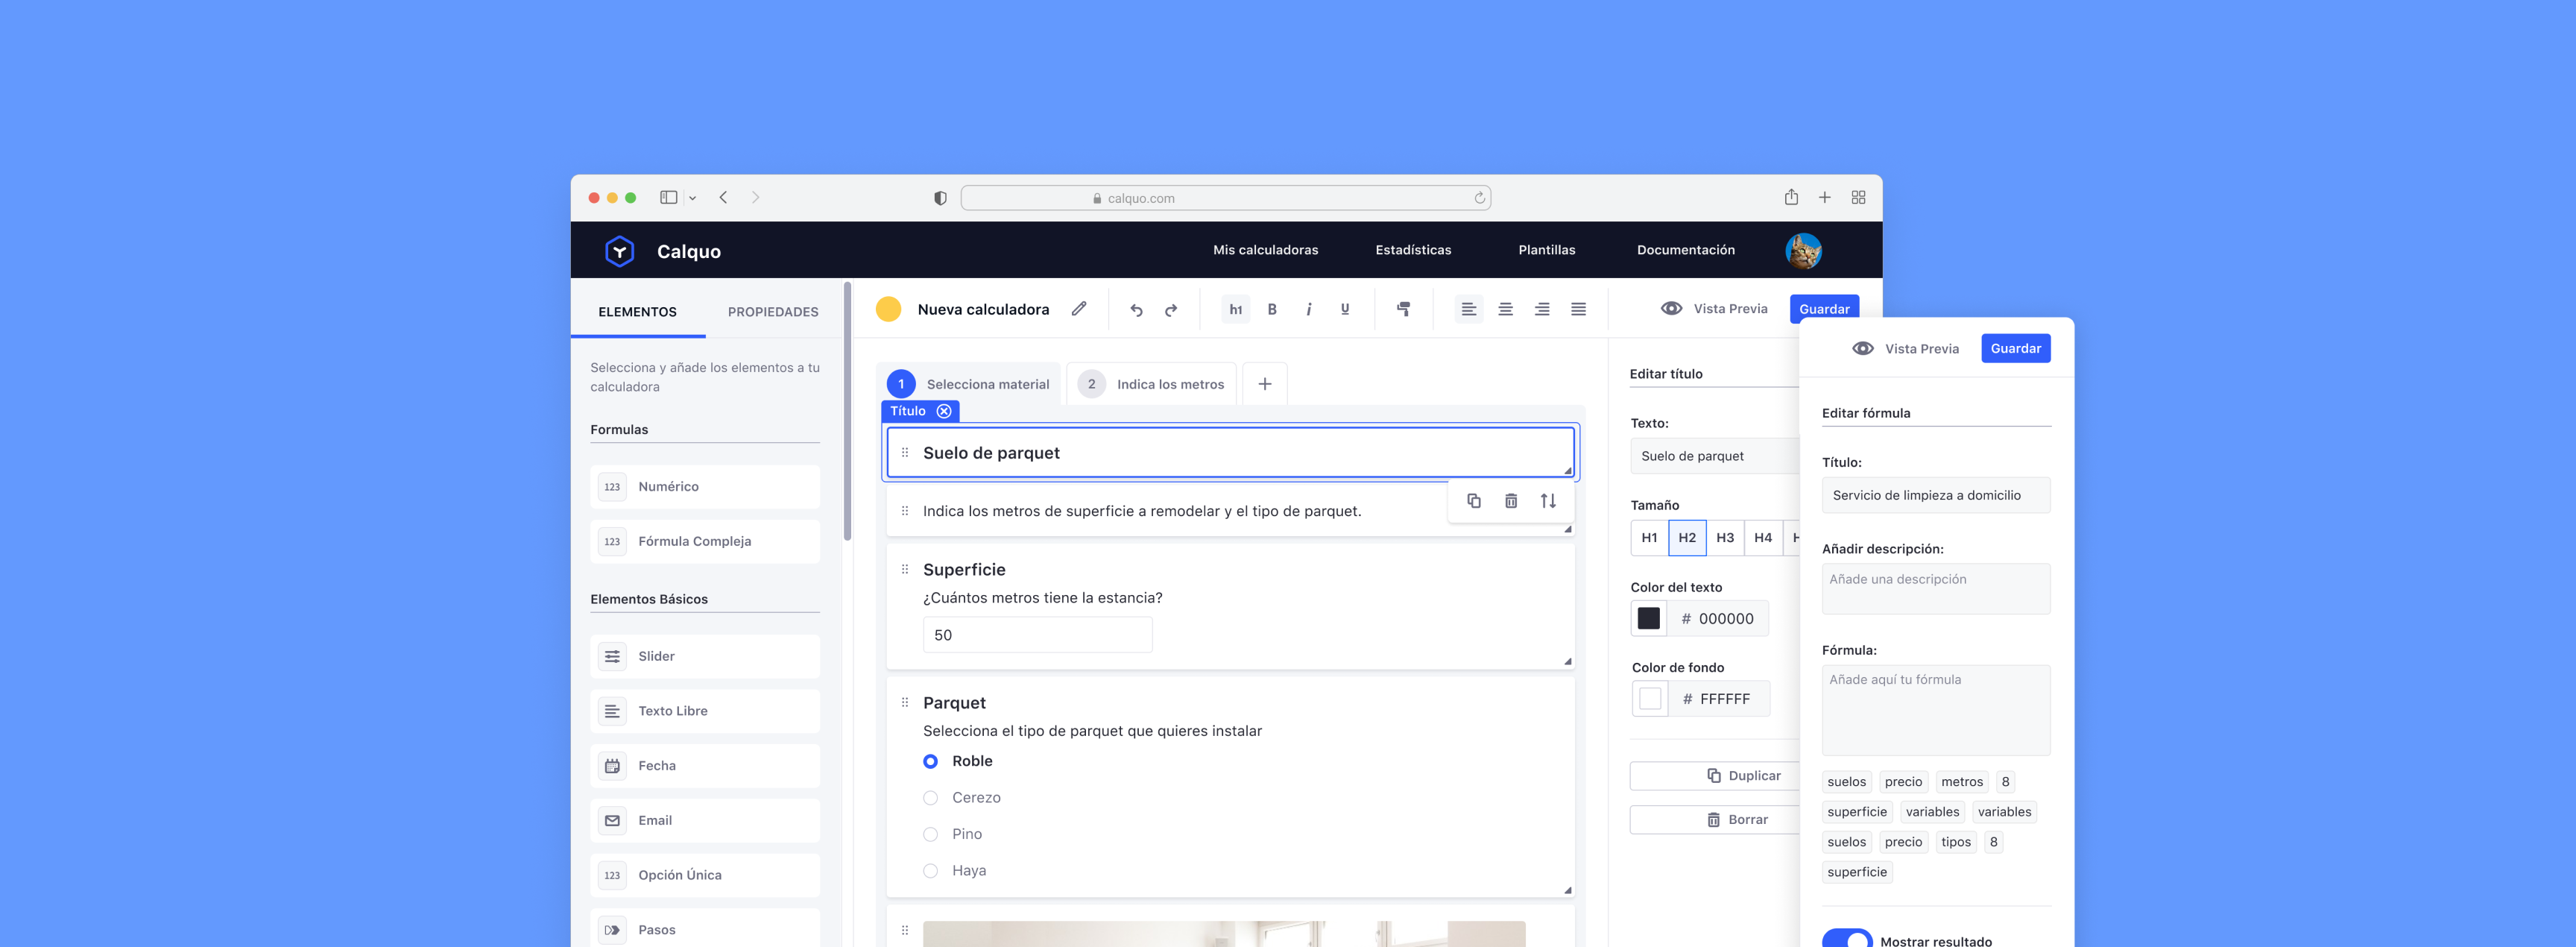Image resolution: width=2576 pixels, height=947 pixels.
Task: Add the Fórmula Compleja element
Action: pyautogui.click(x=705, y=541)
